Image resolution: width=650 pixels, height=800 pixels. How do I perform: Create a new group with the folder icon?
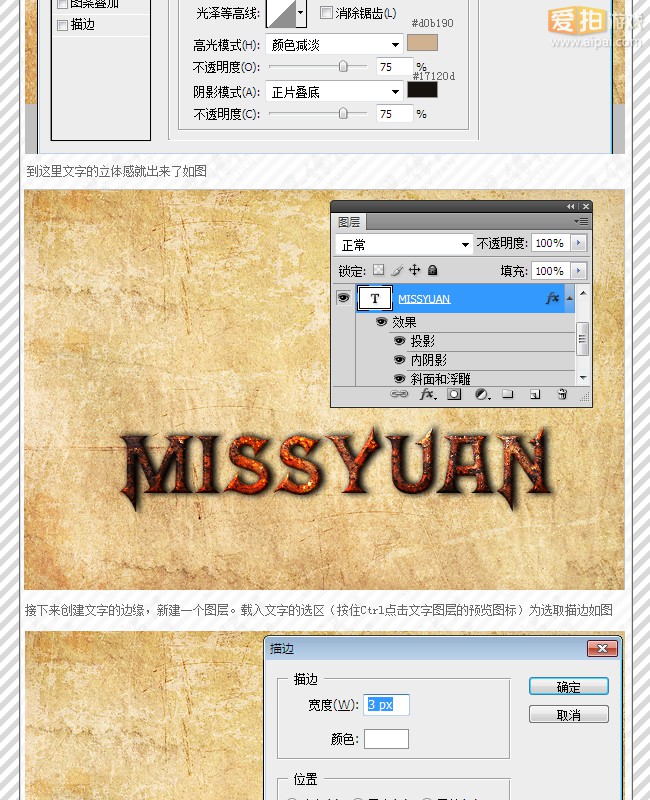[508, 393]
